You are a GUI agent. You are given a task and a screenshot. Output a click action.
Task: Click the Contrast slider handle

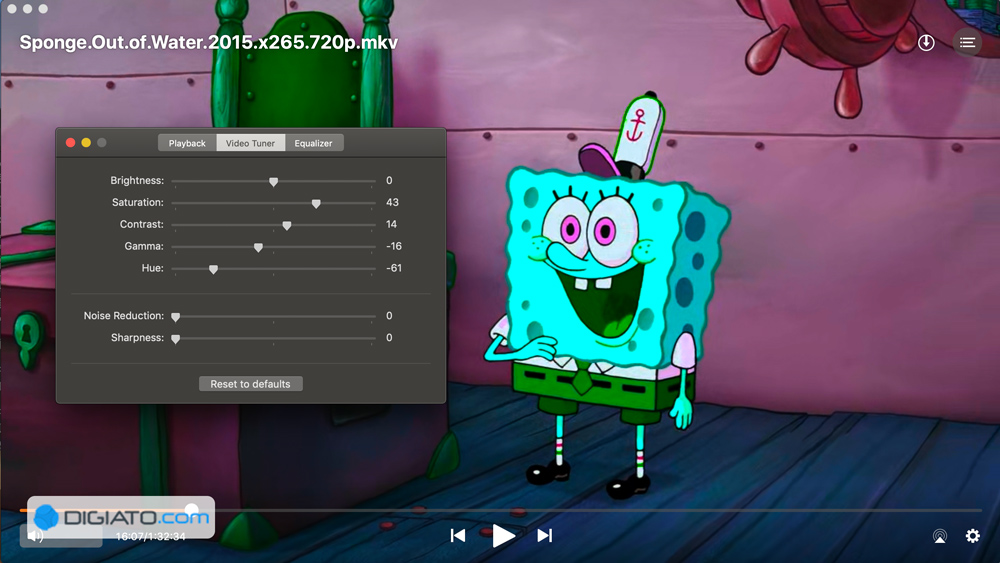(287, 225)
